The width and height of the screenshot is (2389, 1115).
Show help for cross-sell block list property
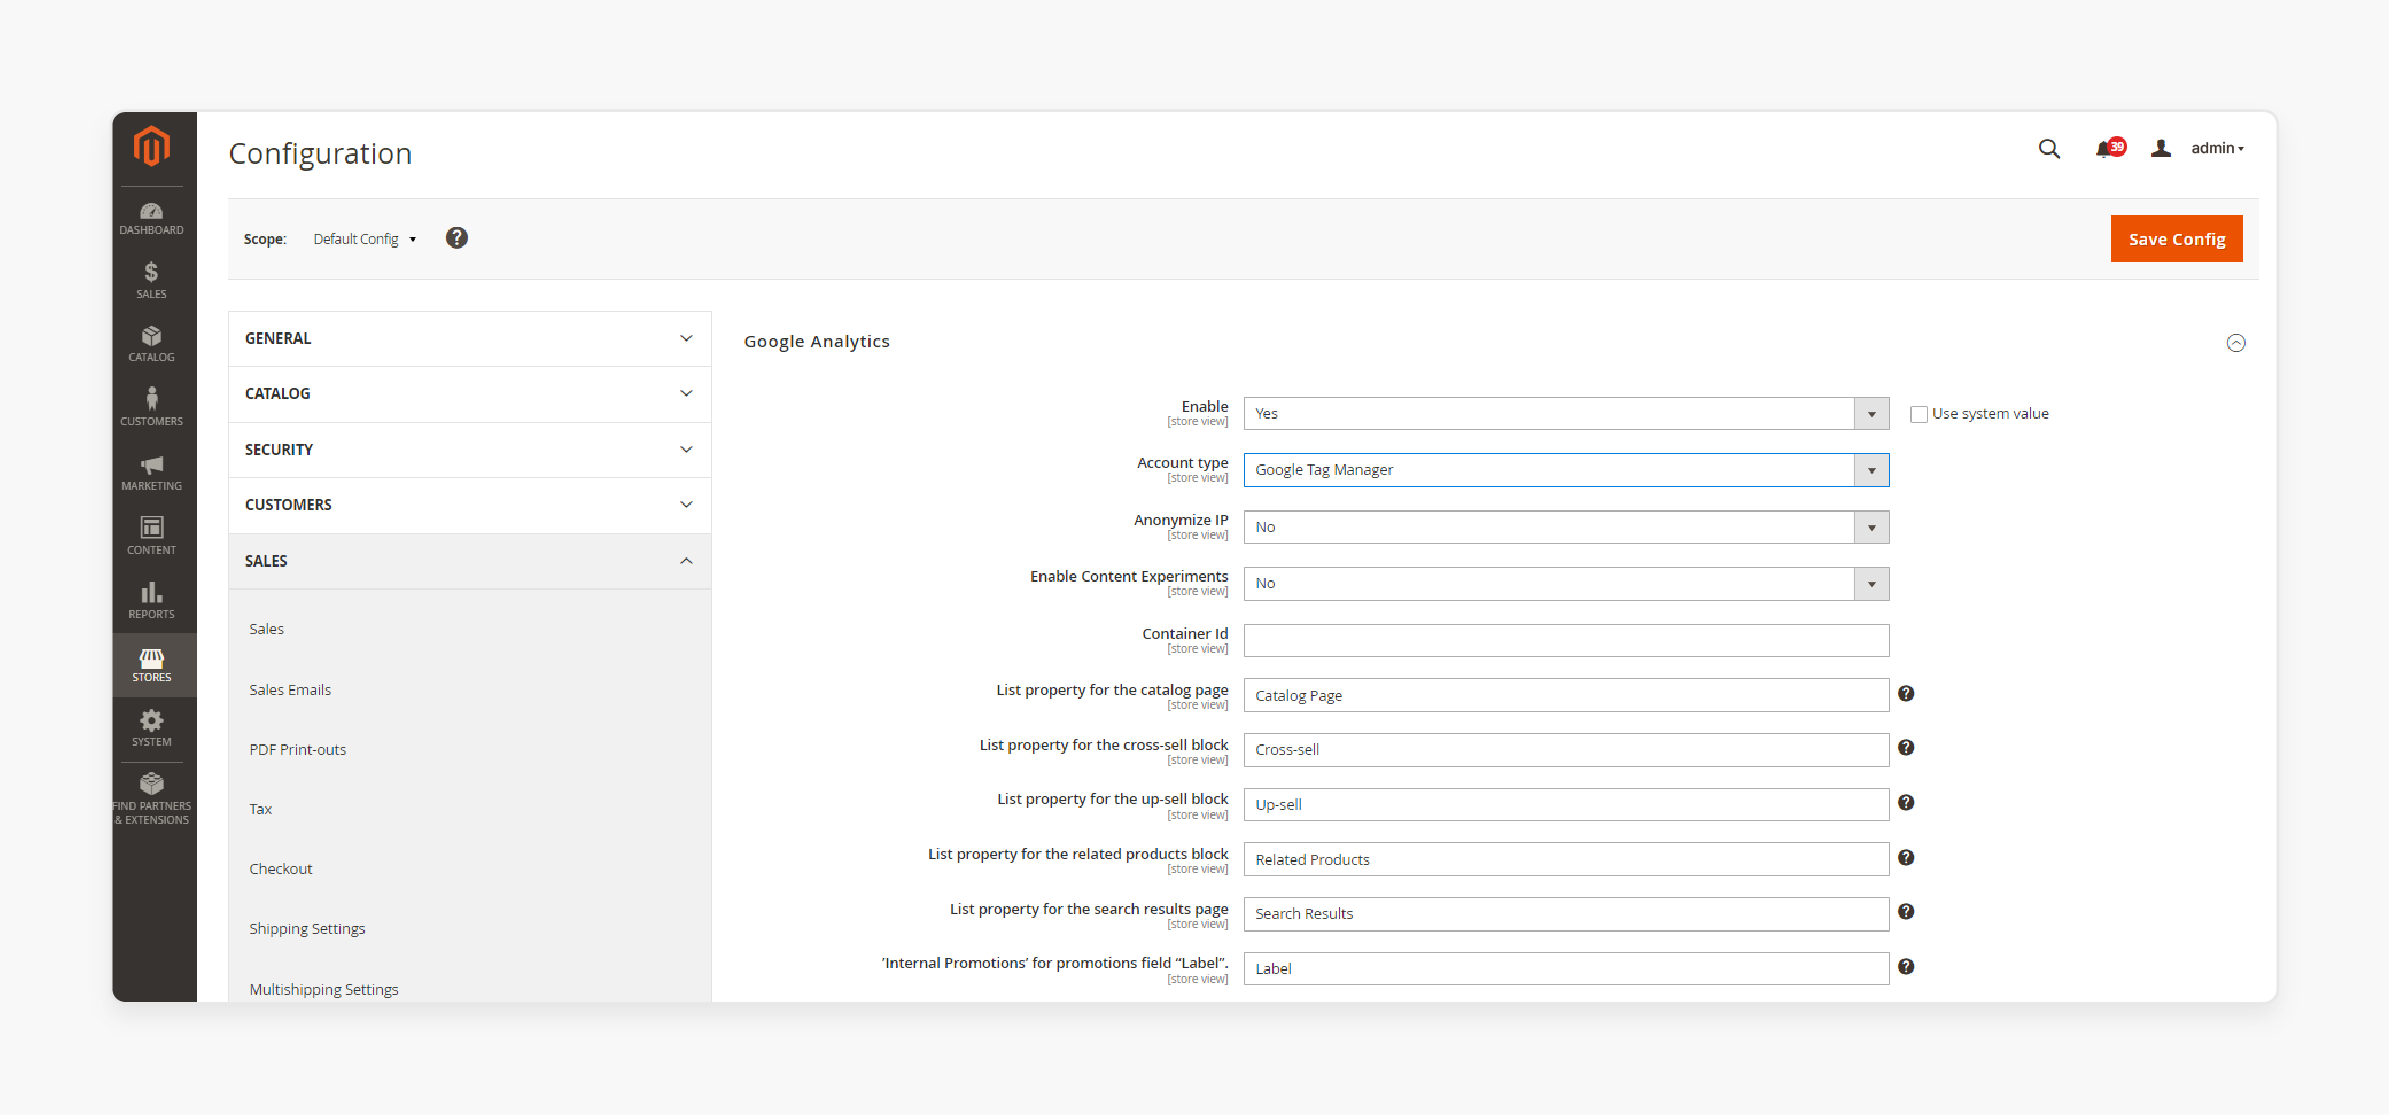coord(1906,748)
